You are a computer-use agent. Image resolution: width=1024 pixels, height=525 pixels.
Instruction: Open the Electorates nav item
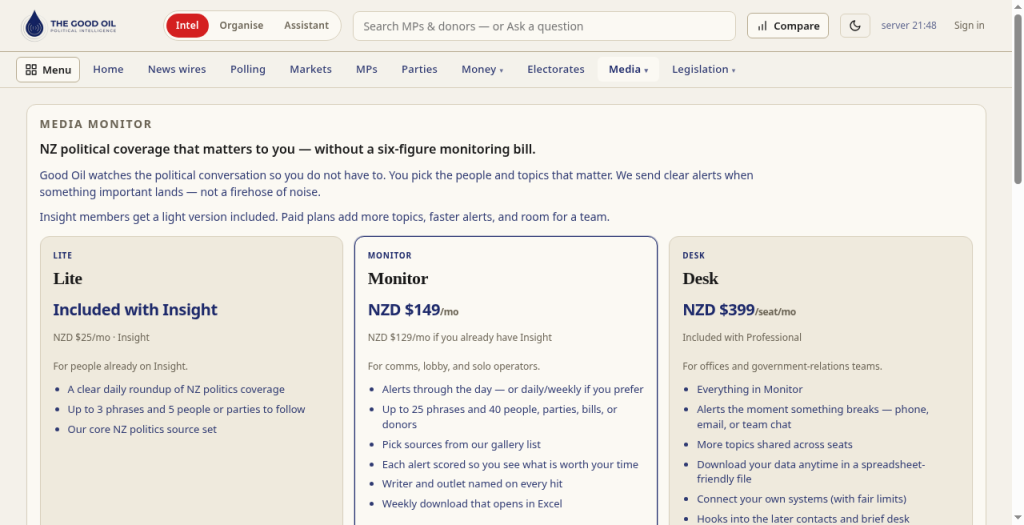(x=556, y=69)
